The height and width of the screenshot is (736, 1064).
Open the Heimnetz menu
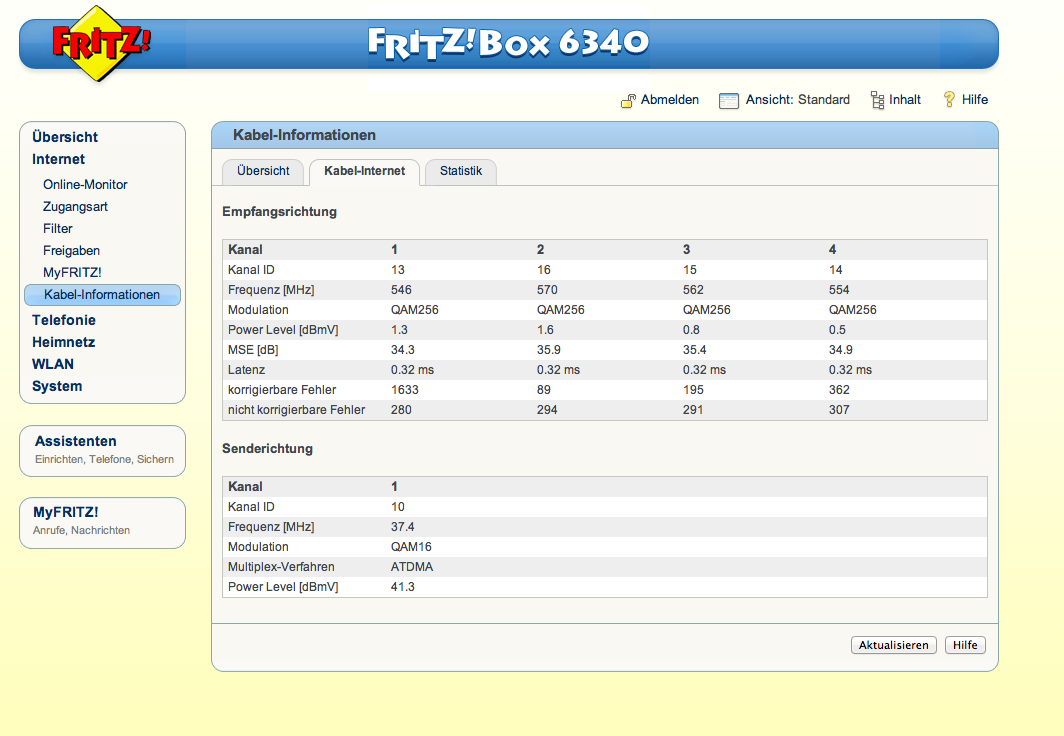pos(64,343)
